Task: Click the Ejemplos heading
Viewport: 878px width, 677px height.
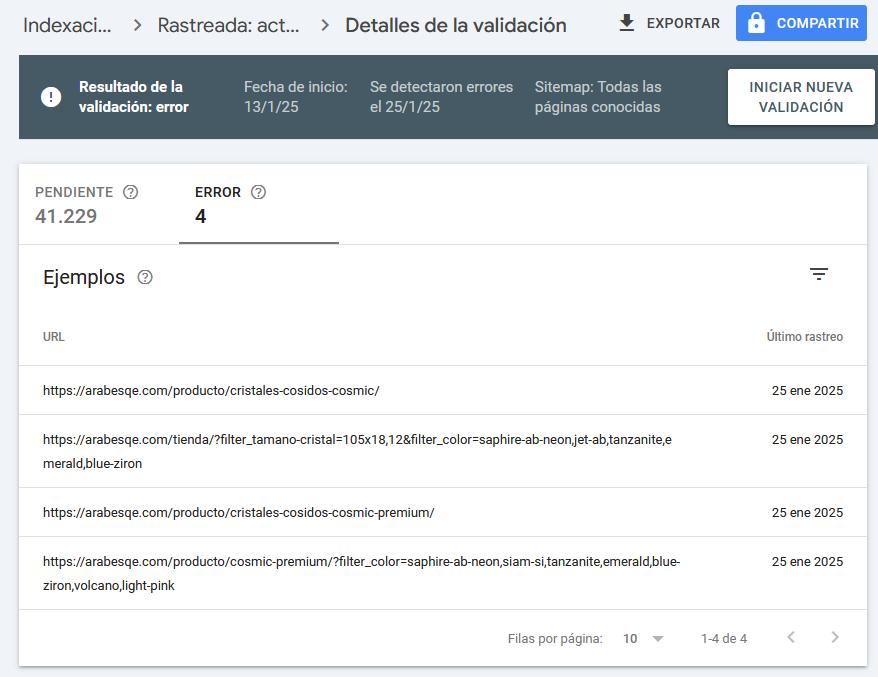Action: [84, 277]
